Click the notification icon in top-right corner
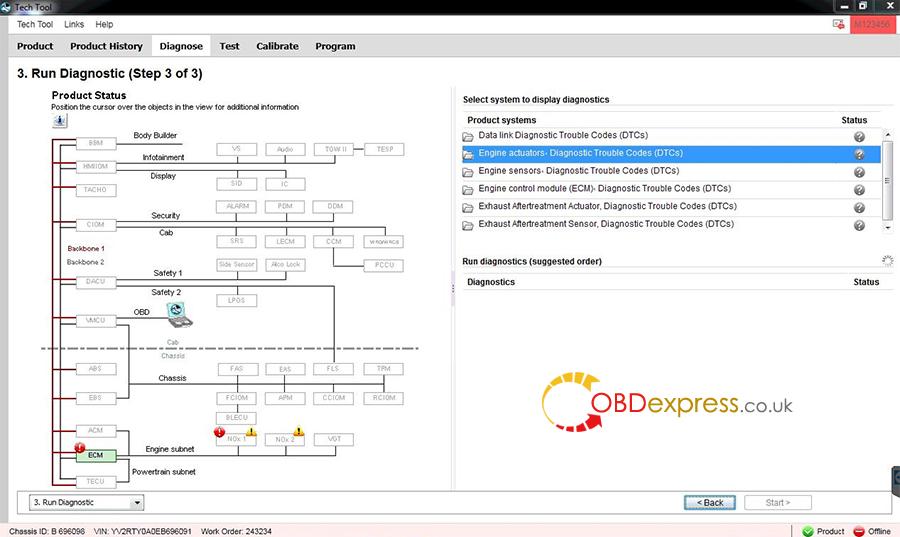Screen dimensions: 900x537 pos(837,24)
